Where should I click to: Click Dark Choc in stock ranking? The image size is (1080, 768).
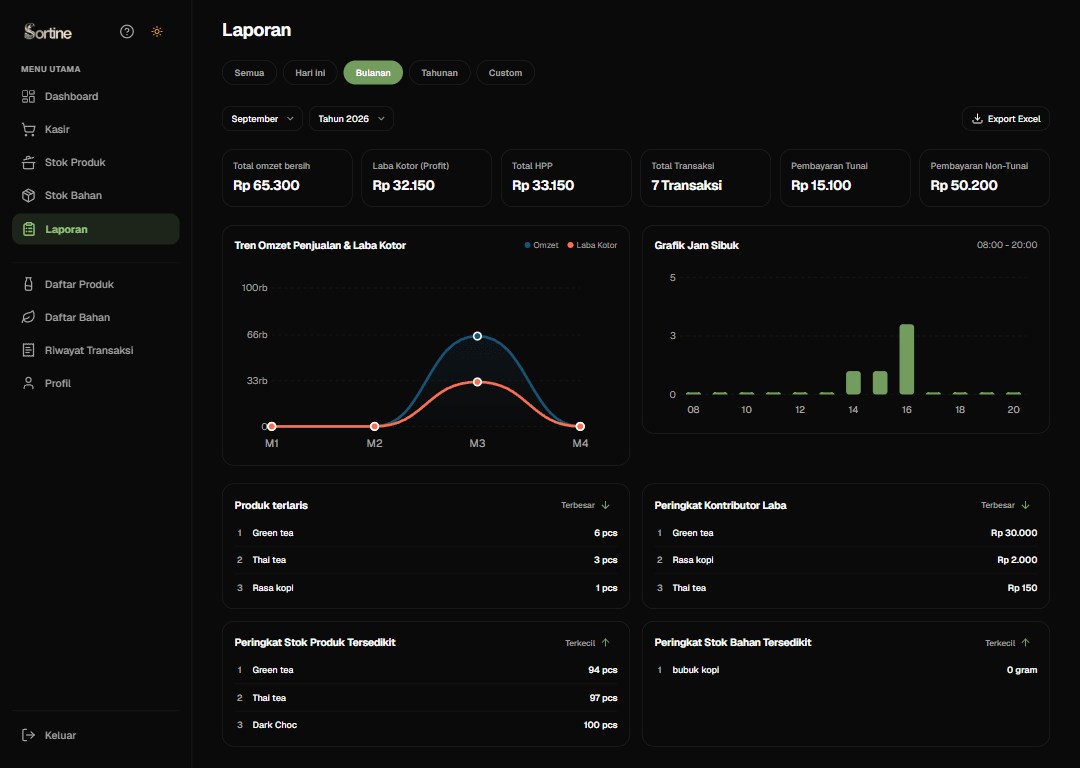coord(426,725)
